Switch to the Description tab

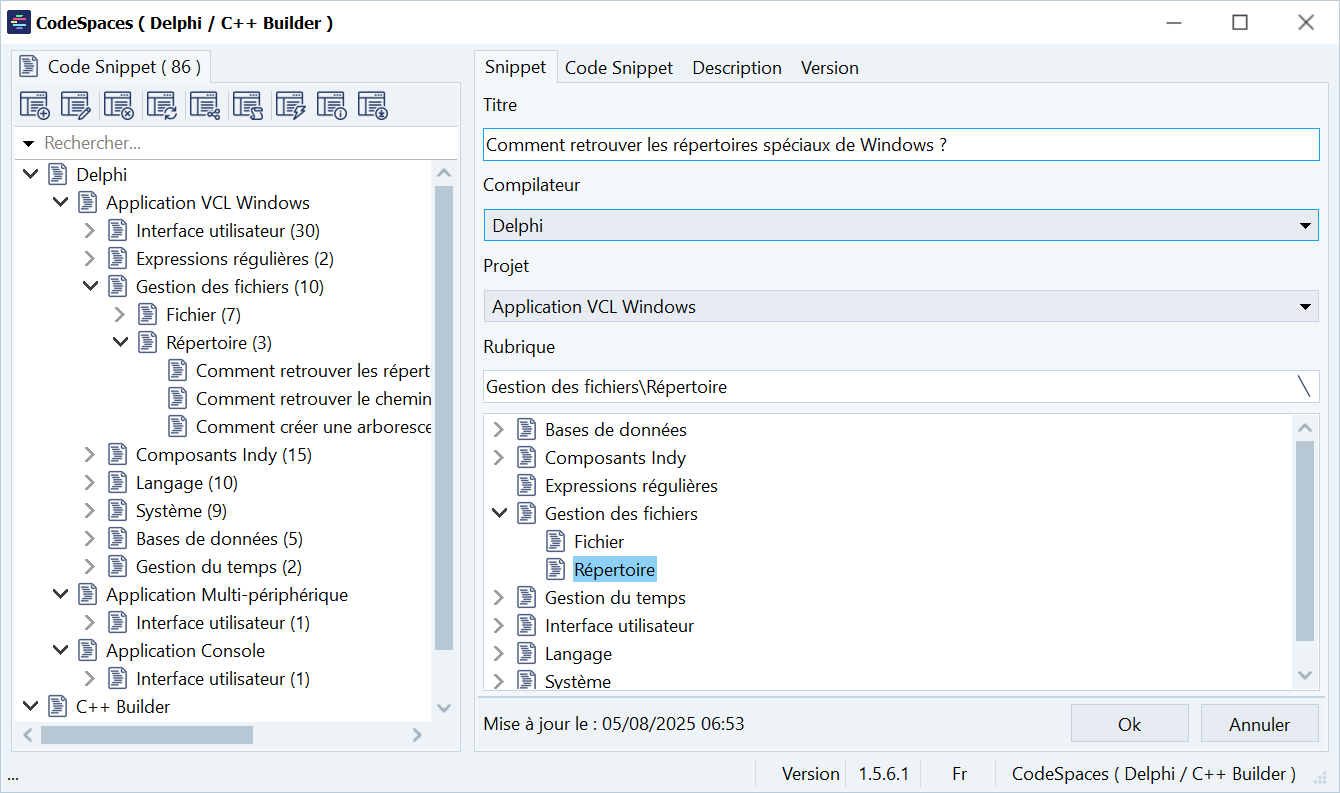click(x=737, y=68)
